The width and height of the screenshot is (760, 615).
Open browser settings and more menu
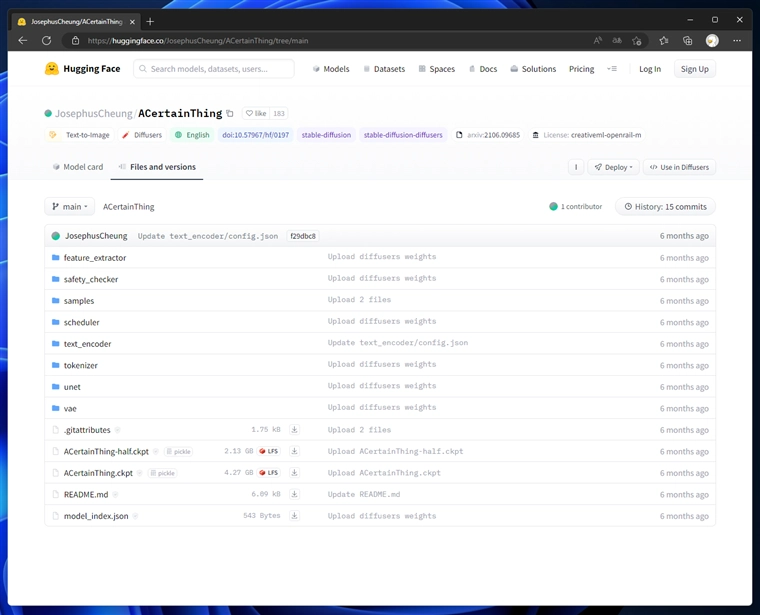pyautogui.click(x=737, y=41)
